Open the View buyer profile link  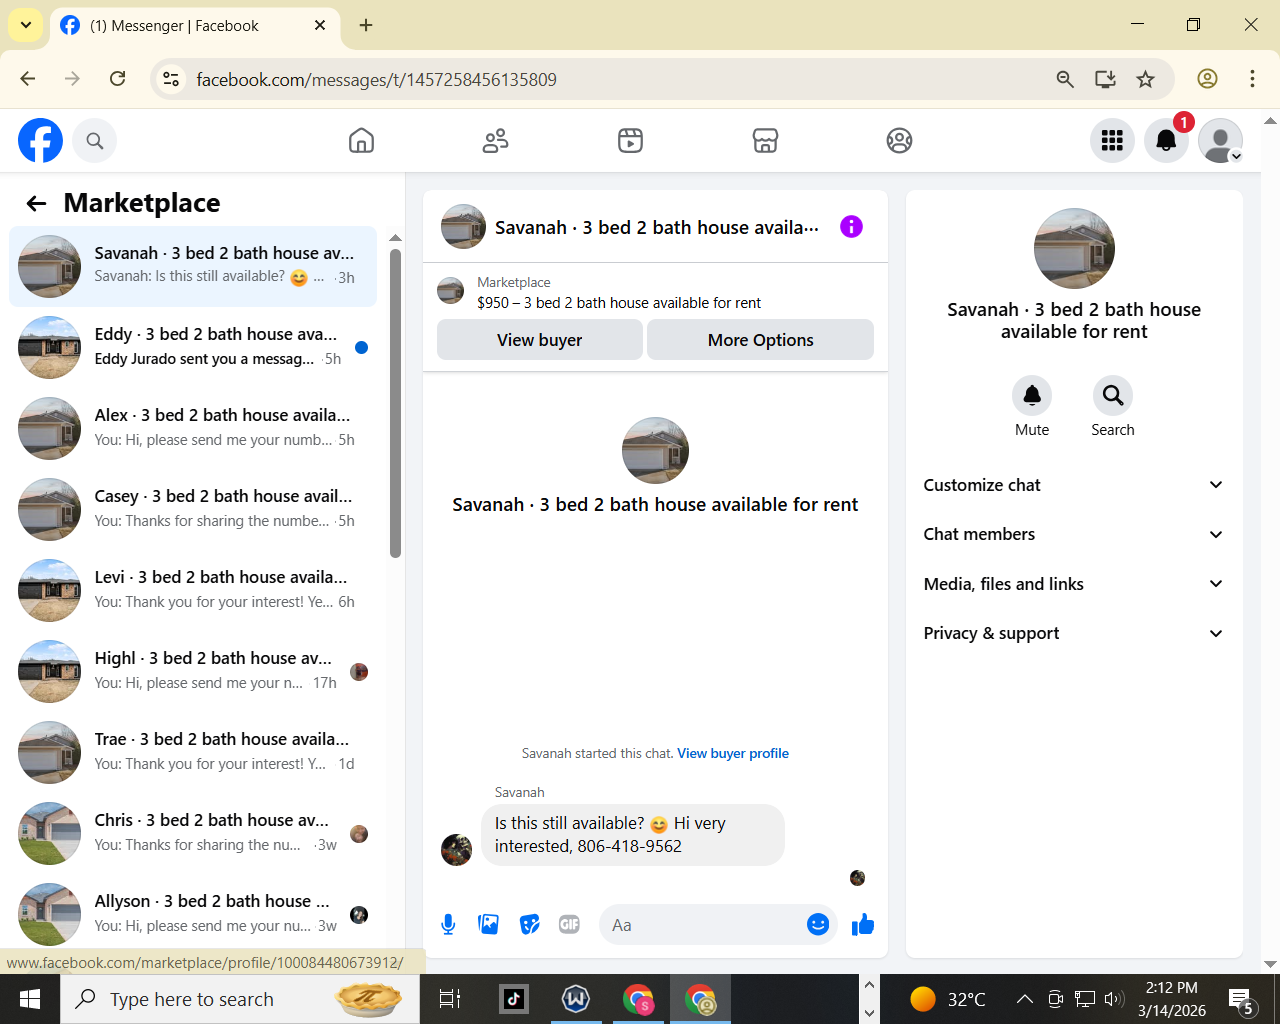[x=733, y=754]
